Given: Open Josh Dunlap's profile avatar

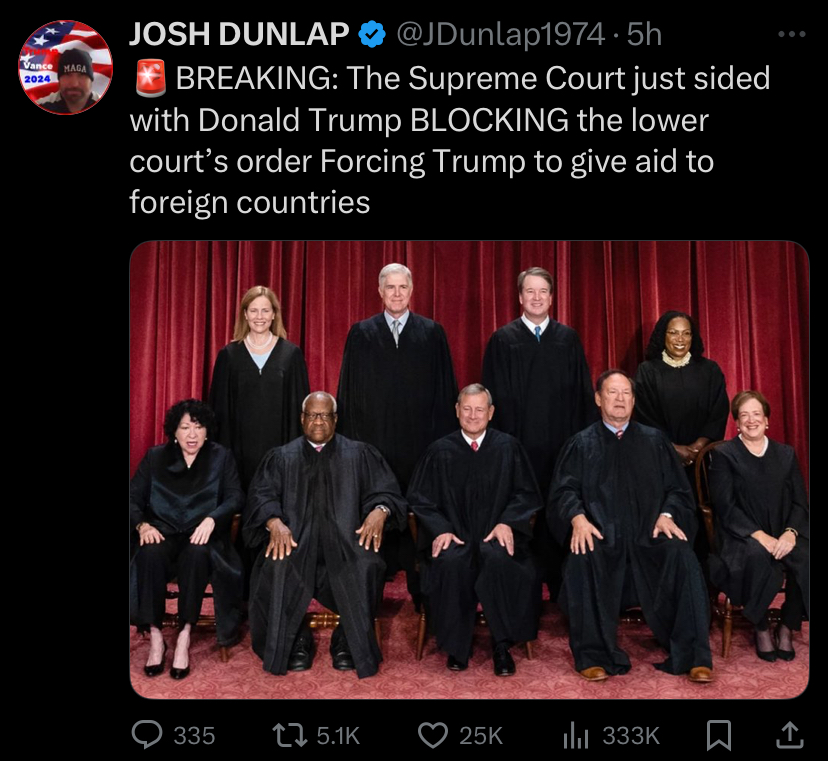Looking at the screenshot, I should pyautogui.click(x=65, y=67).
